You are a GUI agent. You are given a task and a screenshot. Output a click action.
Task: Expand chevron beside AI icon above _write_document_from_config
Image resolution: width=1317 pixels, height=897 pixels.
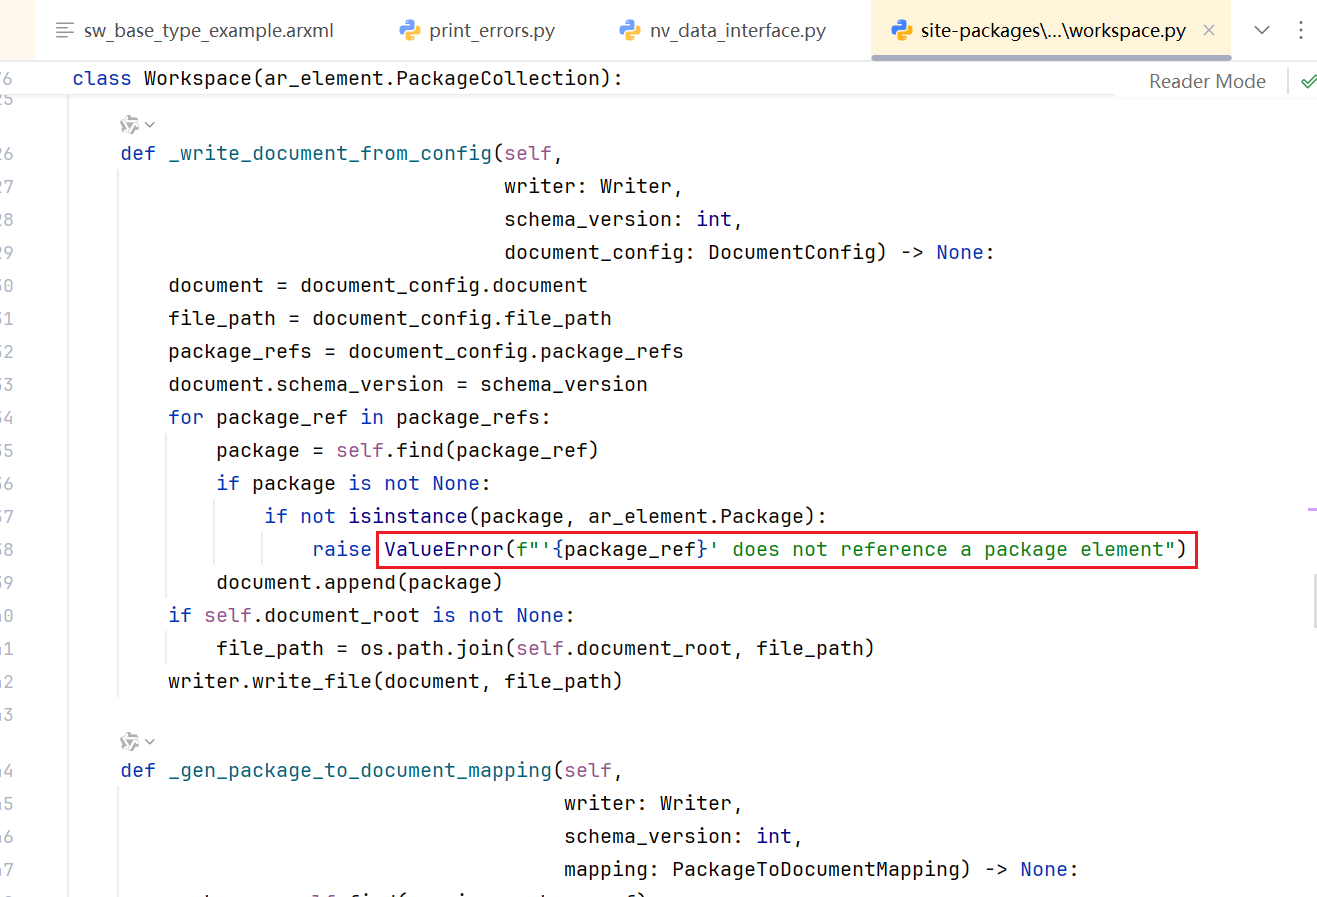(x=150, y=125)
